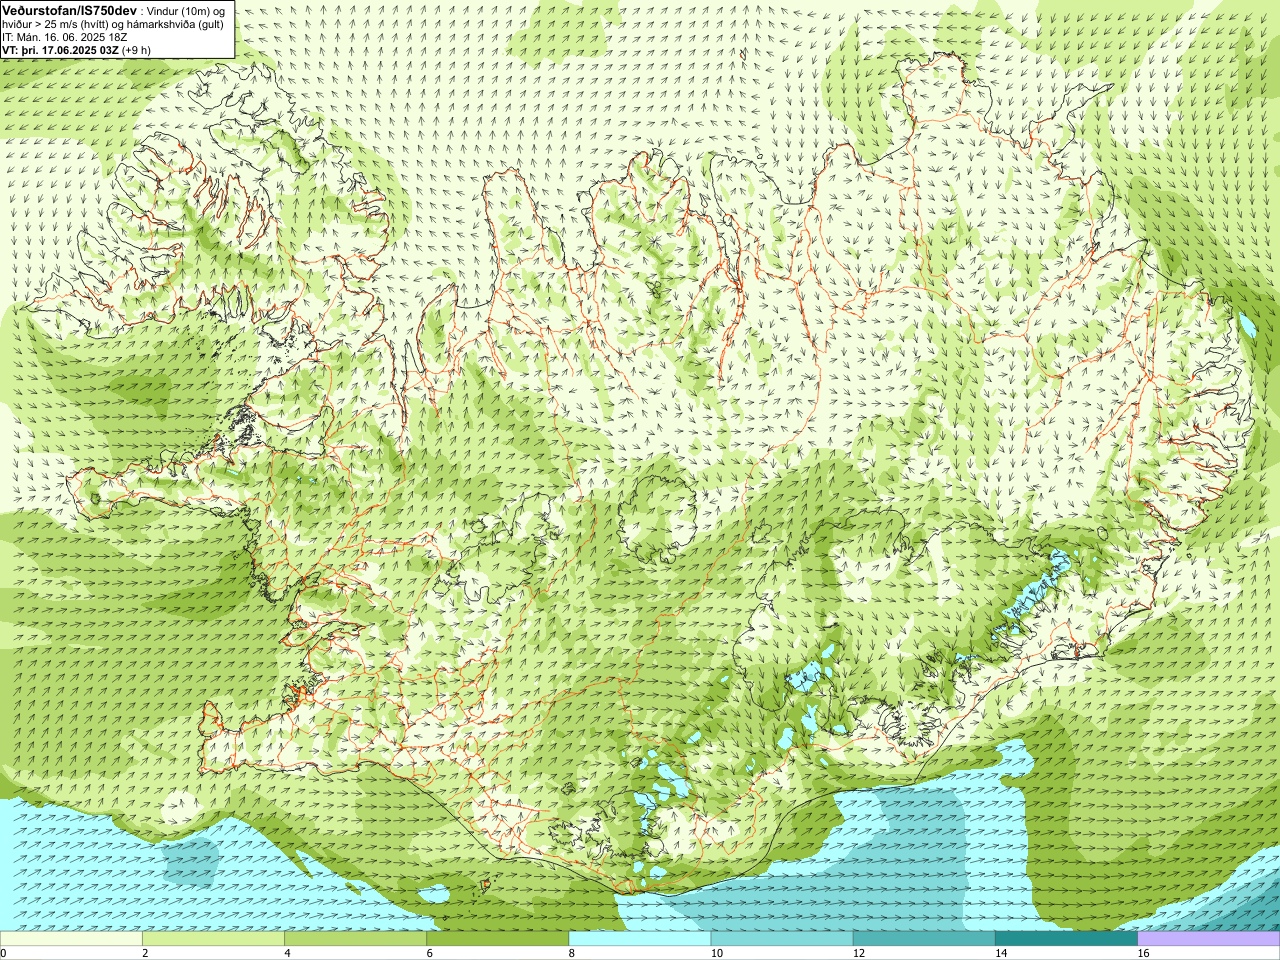Click the "6" legend scale label

pos(430,953)
